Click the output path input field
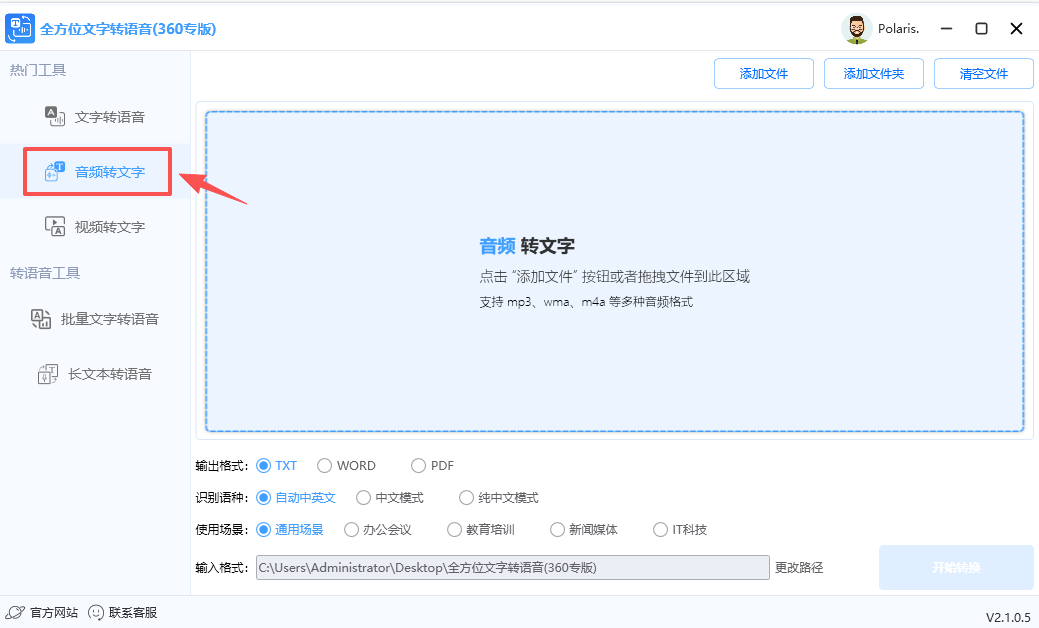Image resolution: width=1039 pixels, height=628 pixels. [510, 567]
